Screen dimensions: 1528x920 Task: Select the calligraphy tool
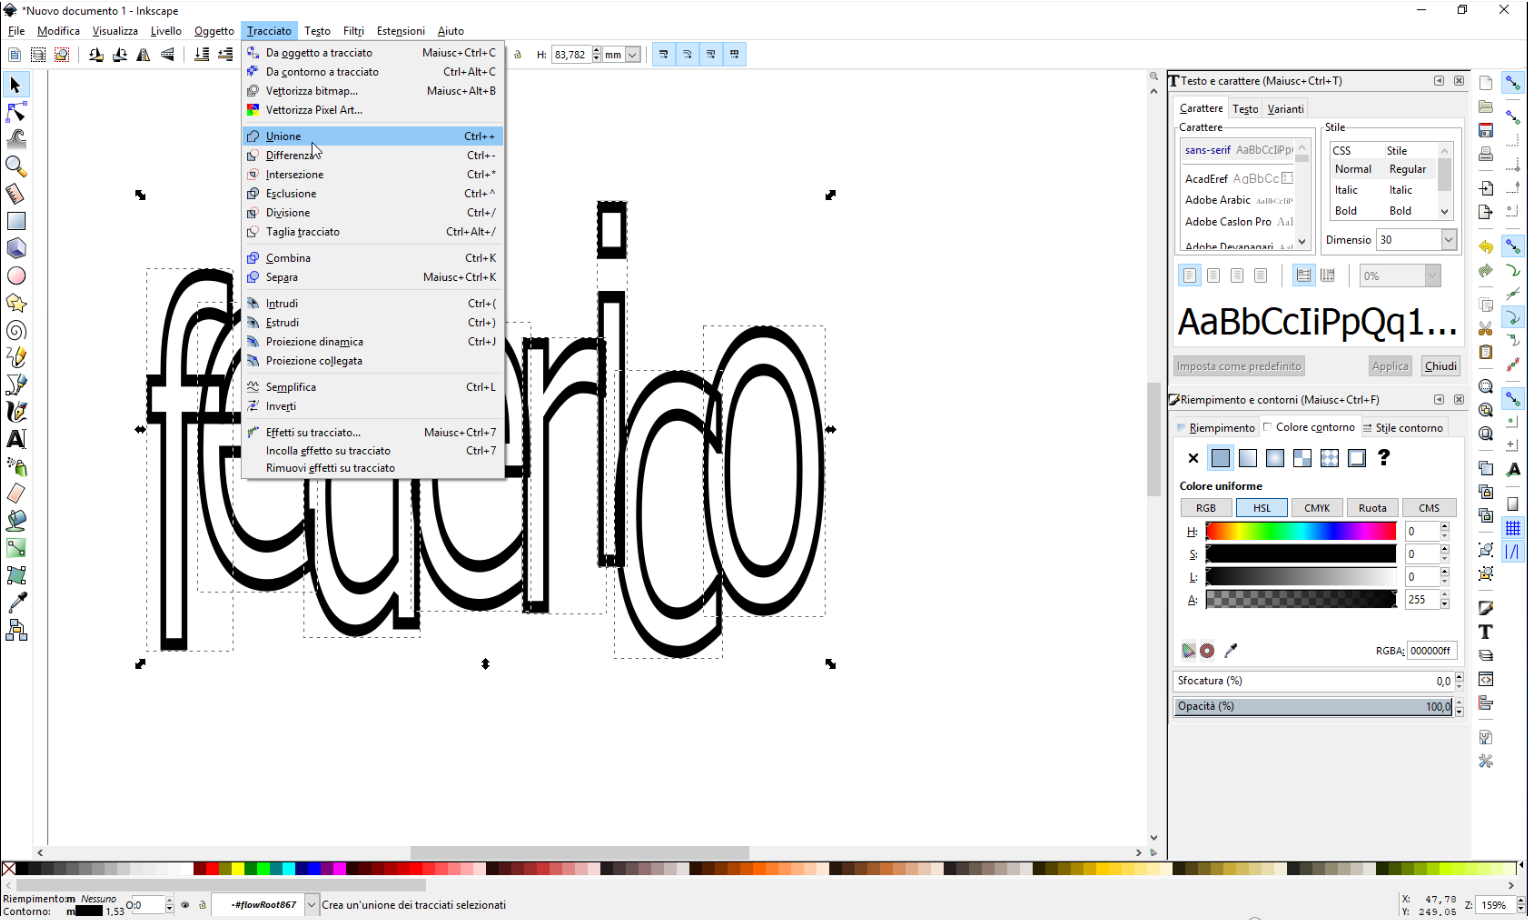(x=16, y=411)
